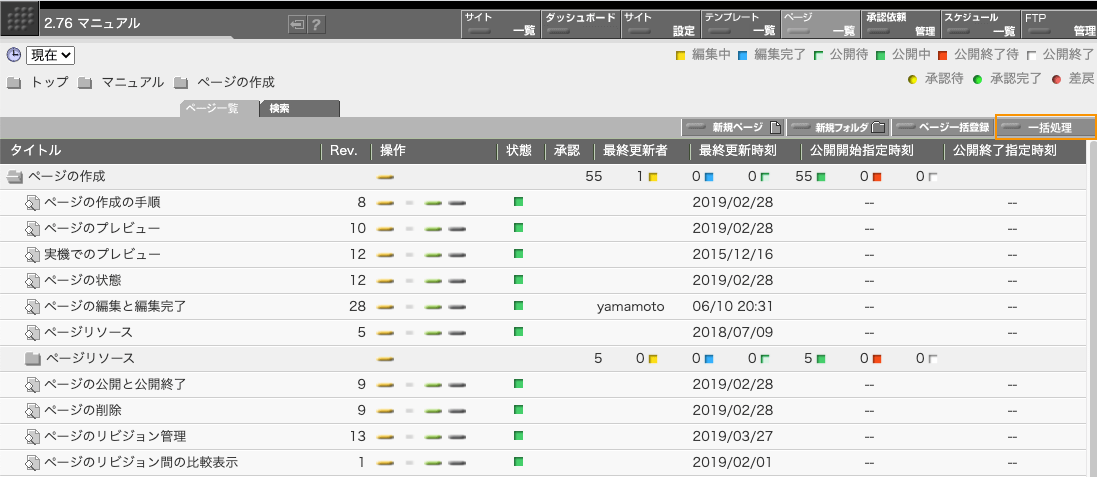Switch to the 検索 tab
The image size is (1097, 477).
click(299, 108)
